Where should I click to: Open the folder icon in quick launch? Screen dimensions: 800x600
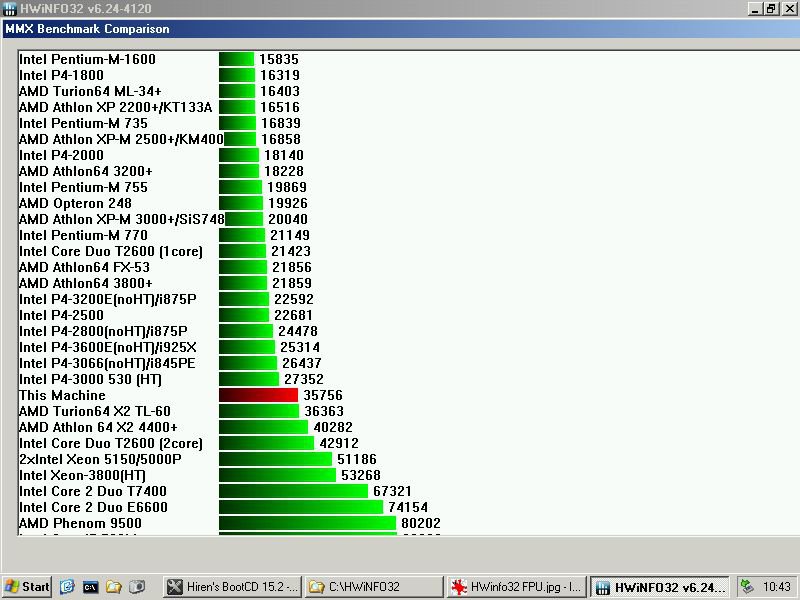pos(114,587)
